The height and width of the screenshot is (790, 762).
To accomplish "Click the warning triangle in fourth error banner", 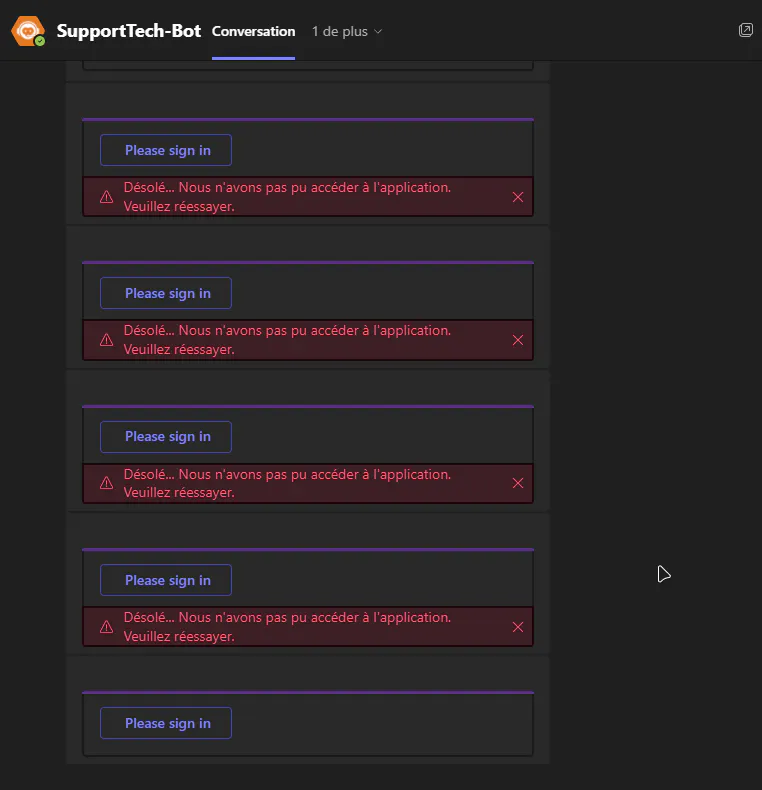I will coord(106,627).
